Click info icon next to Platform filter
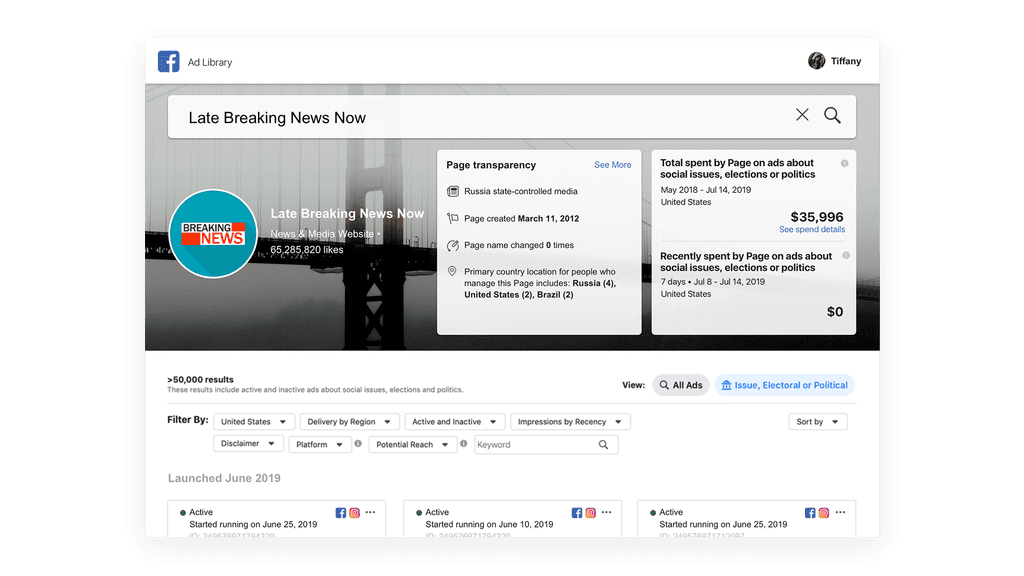 pyautogui.click(x=358, y=444)
